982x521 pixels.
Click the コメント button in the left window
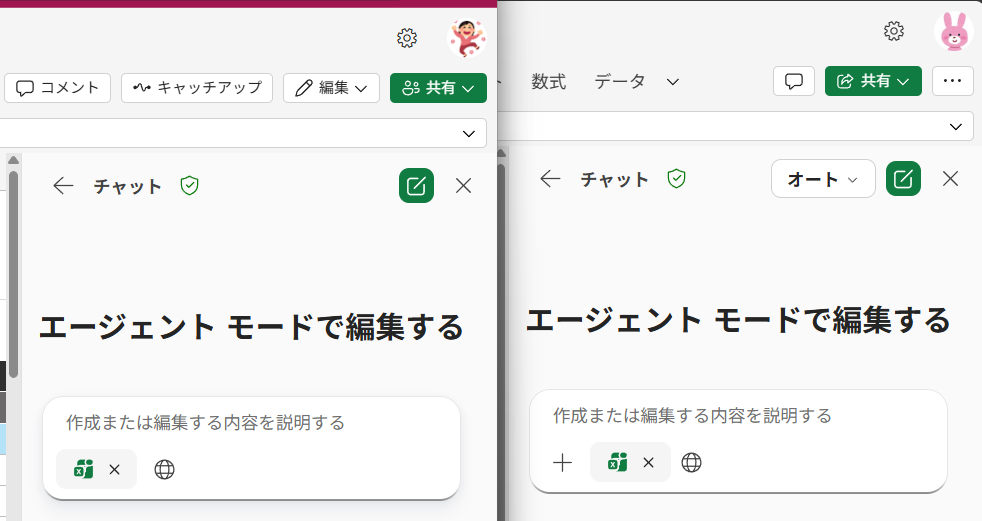click(57, 88)
